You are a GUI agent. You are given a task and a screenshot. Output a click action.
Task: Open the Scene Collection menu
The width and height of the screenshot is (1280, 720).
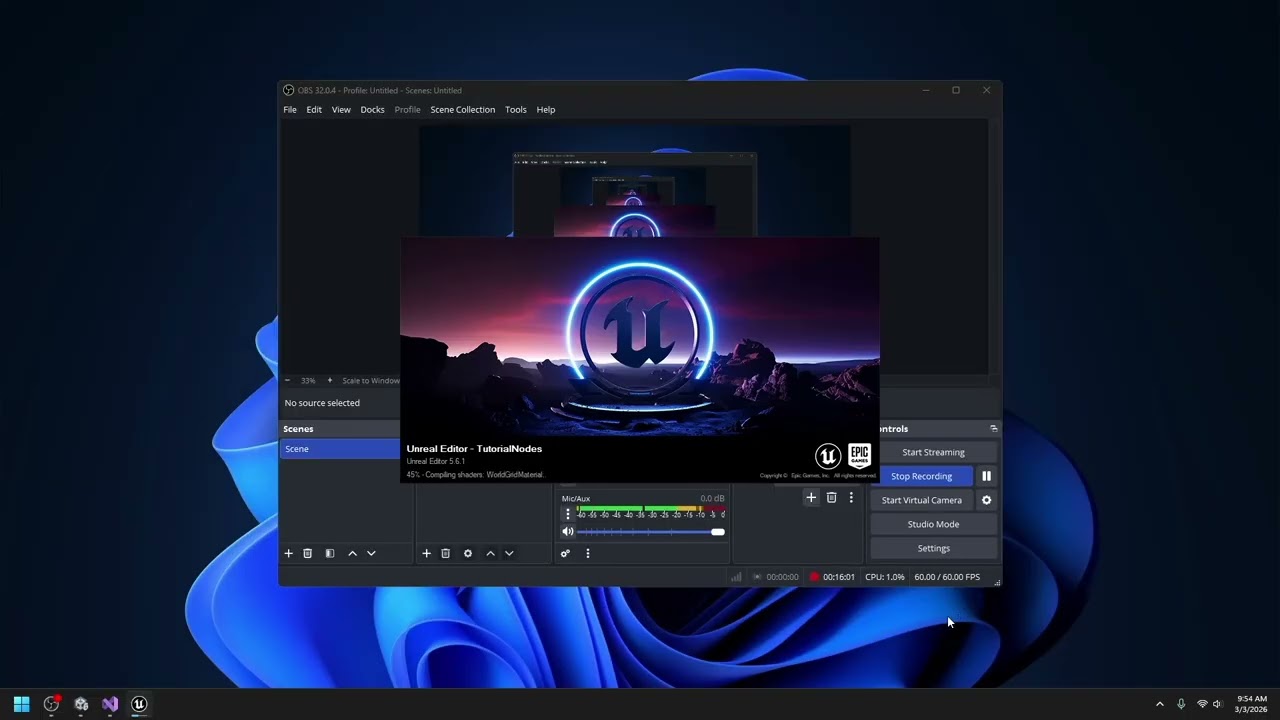coord(462,109)
